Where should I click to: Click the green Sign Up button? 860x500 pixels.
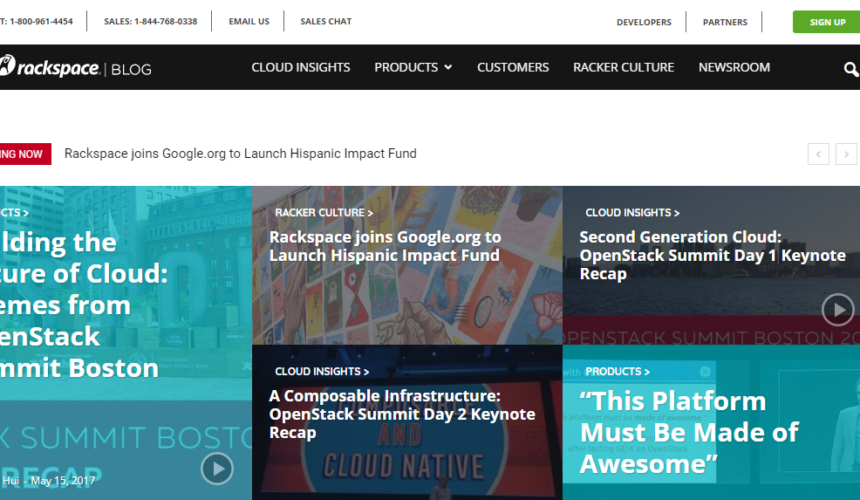[x=827, y=22]
